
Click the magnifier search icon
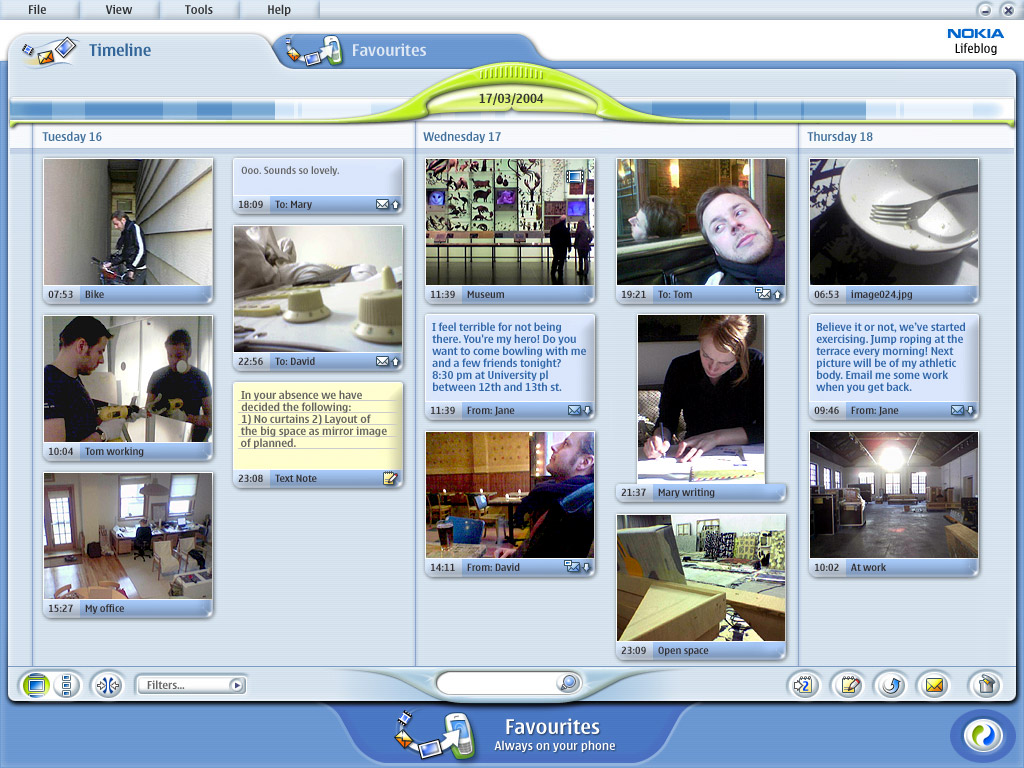pos(568,683)
